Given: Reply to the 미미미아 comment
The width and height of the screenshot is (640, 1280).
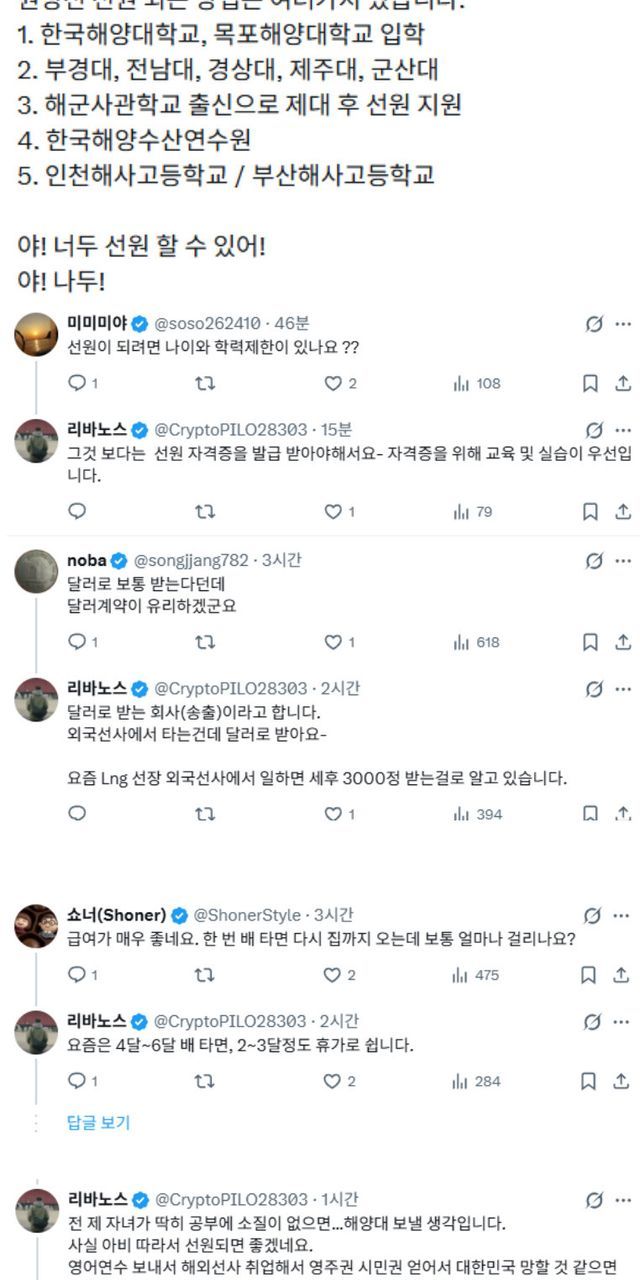Looking at the screenshot, I should click(77, 383).
